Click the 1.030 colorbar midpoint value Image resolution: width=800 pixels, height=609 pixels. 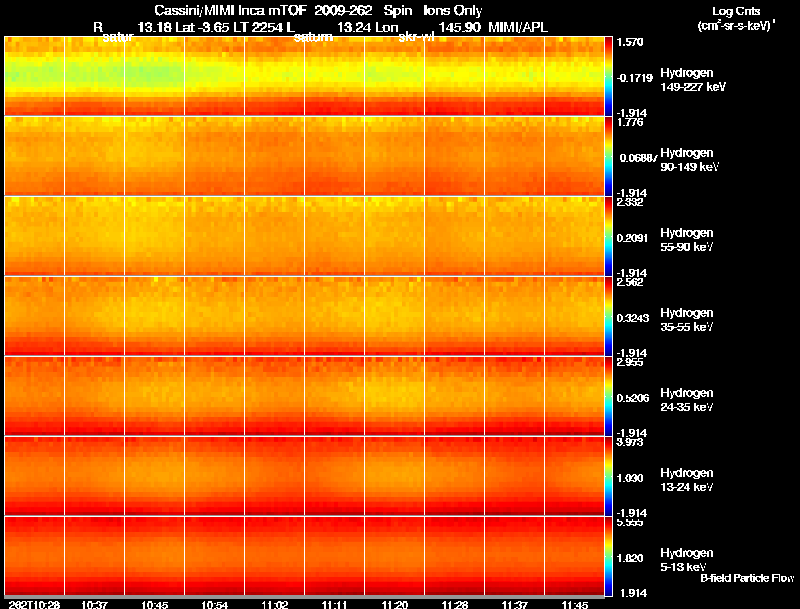pyautogui.click(x=630, y=478)
